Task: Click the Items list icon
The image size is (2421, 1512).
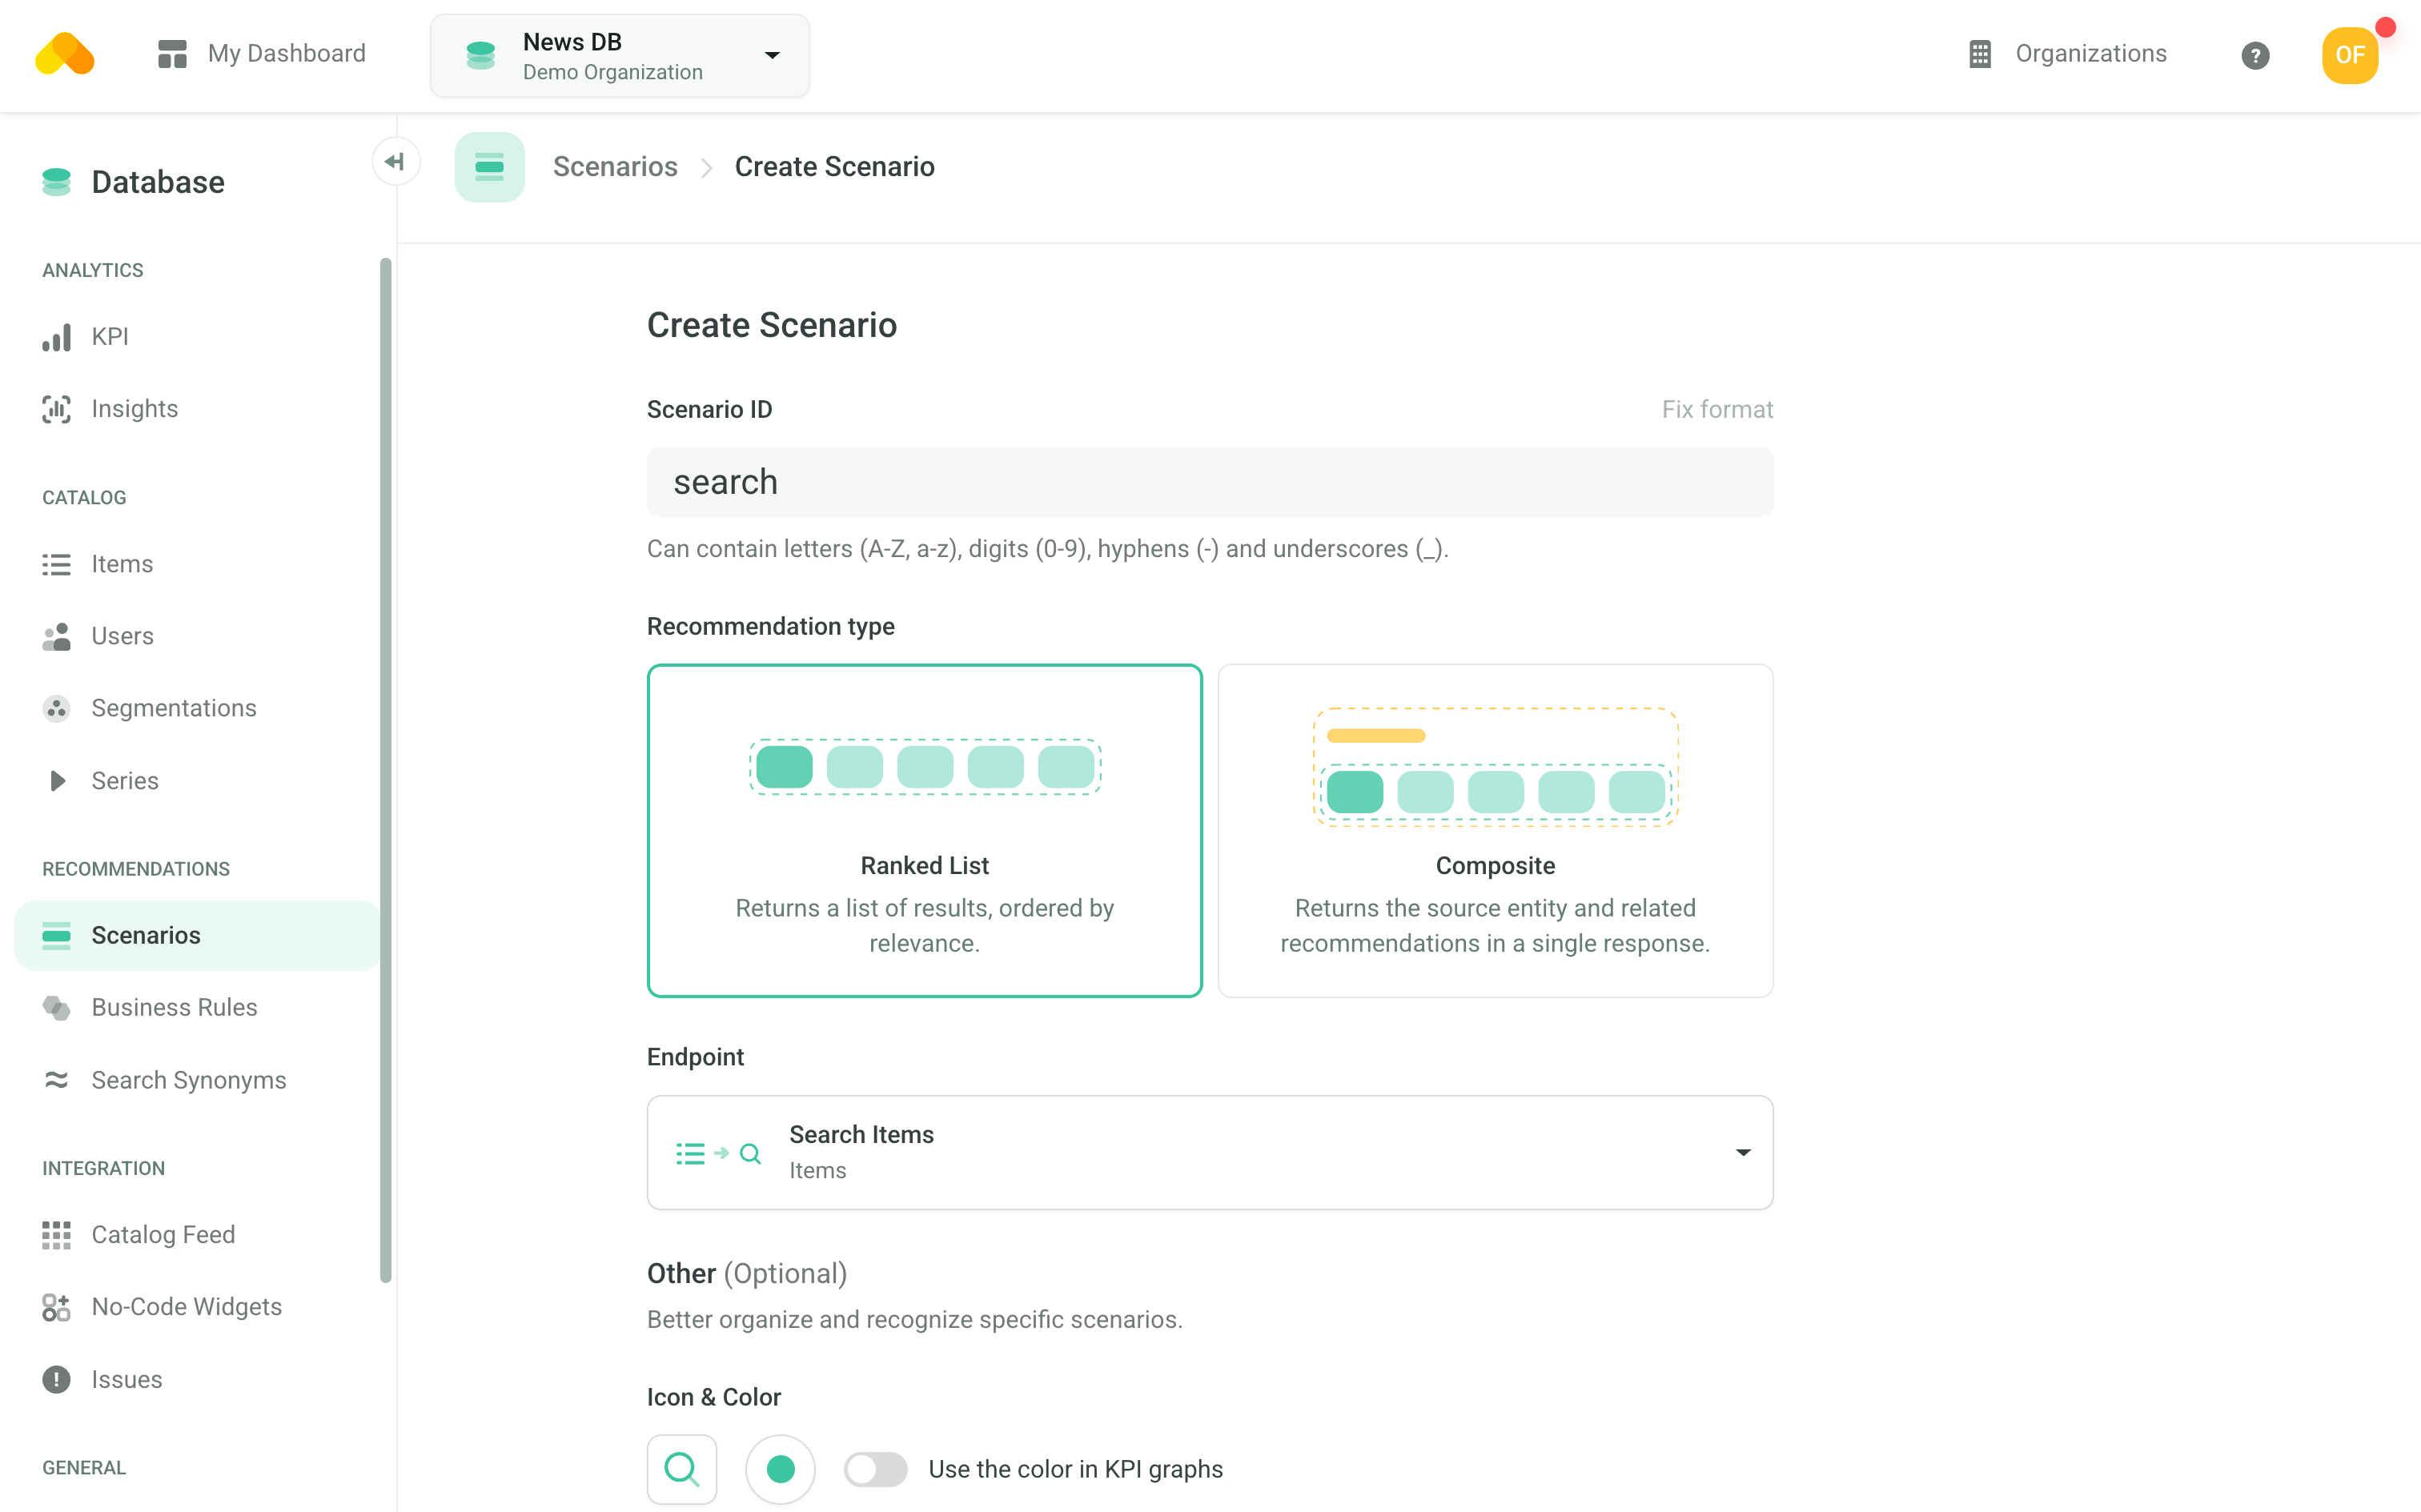Action: (x=57, y=564)
